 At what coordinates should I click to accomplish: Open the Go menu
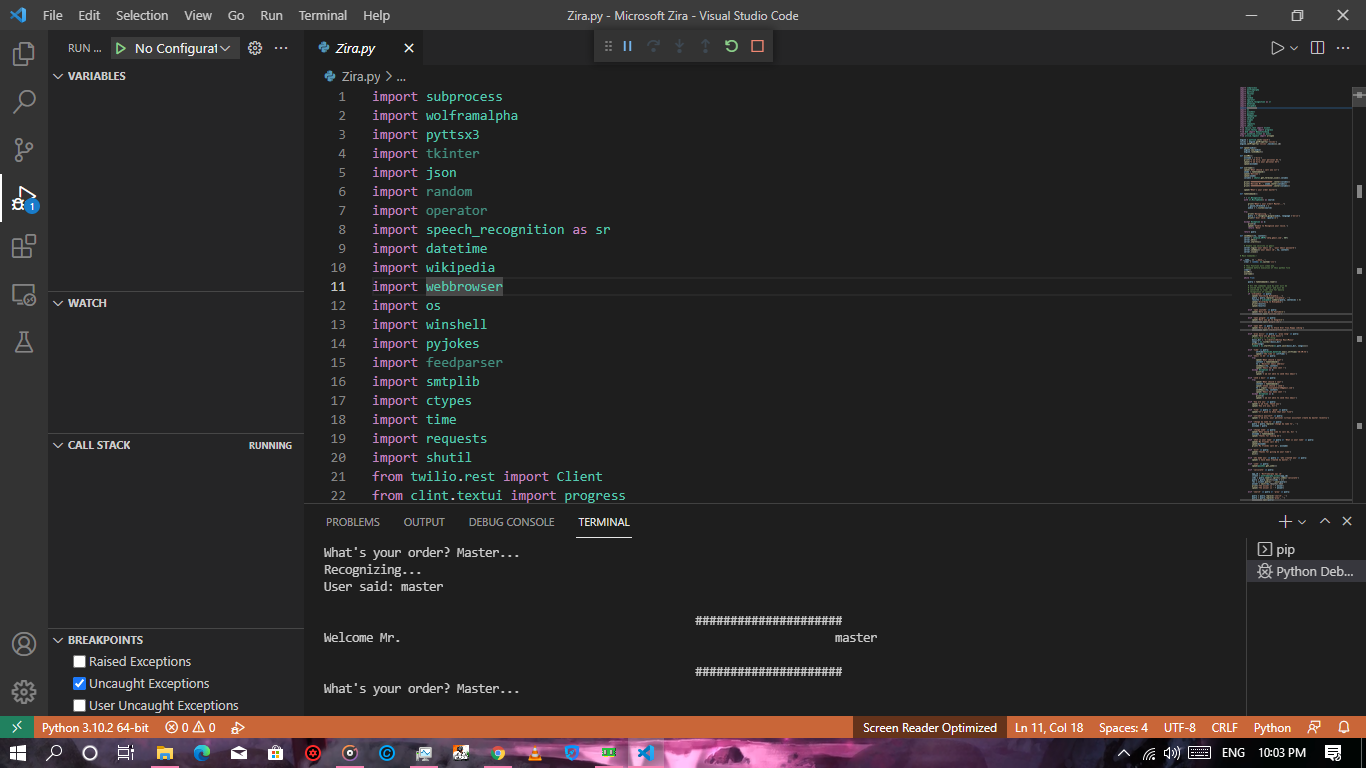coord(236,15)
